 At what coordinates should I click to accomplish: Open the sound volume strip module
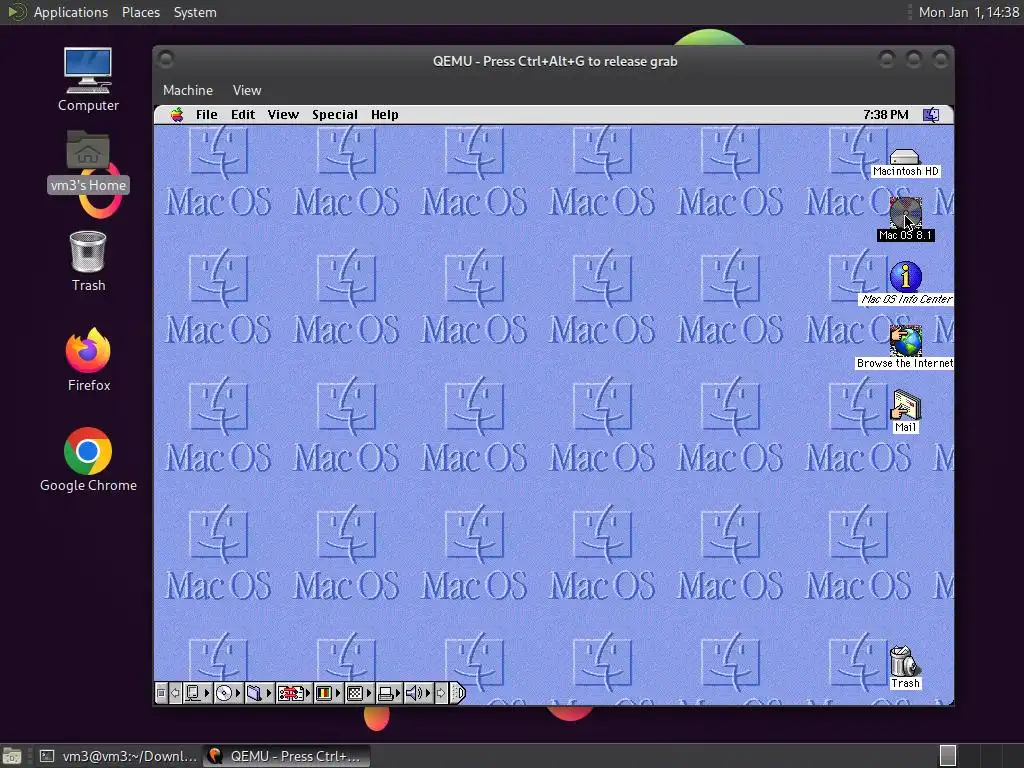tap(419, 693)
